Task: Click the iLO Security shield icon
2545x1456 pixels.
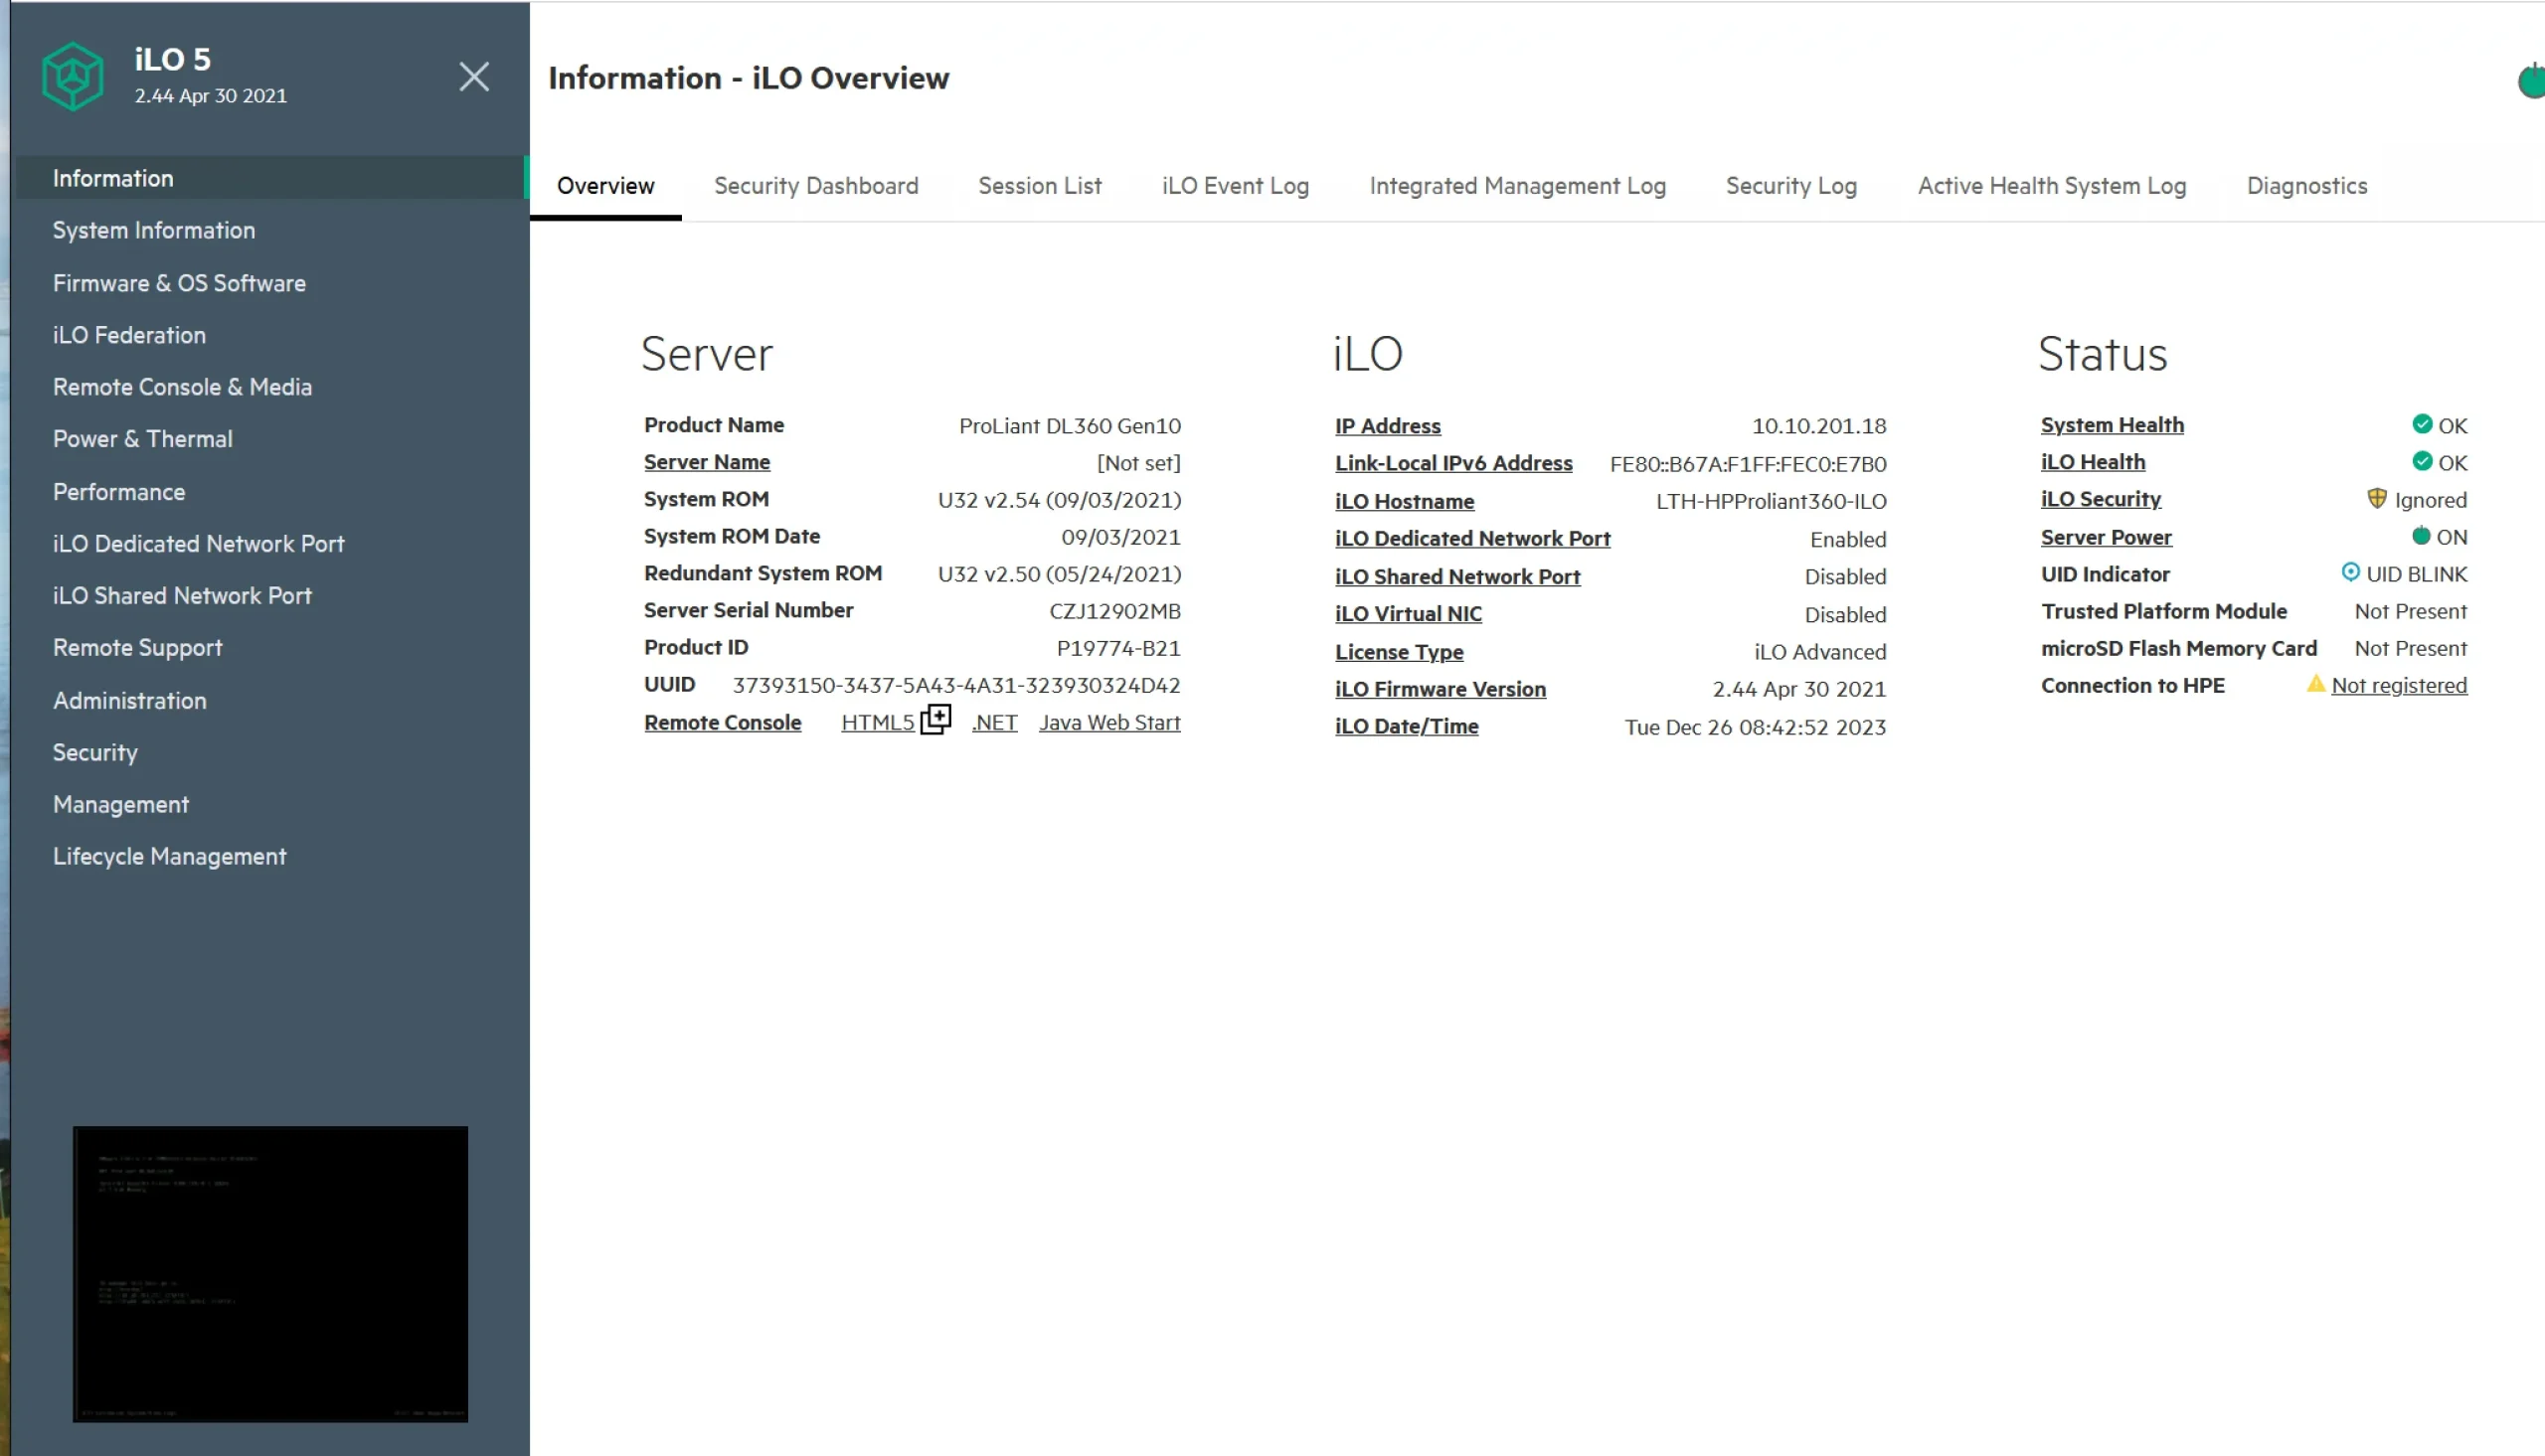Action: tap(2377, 498)
